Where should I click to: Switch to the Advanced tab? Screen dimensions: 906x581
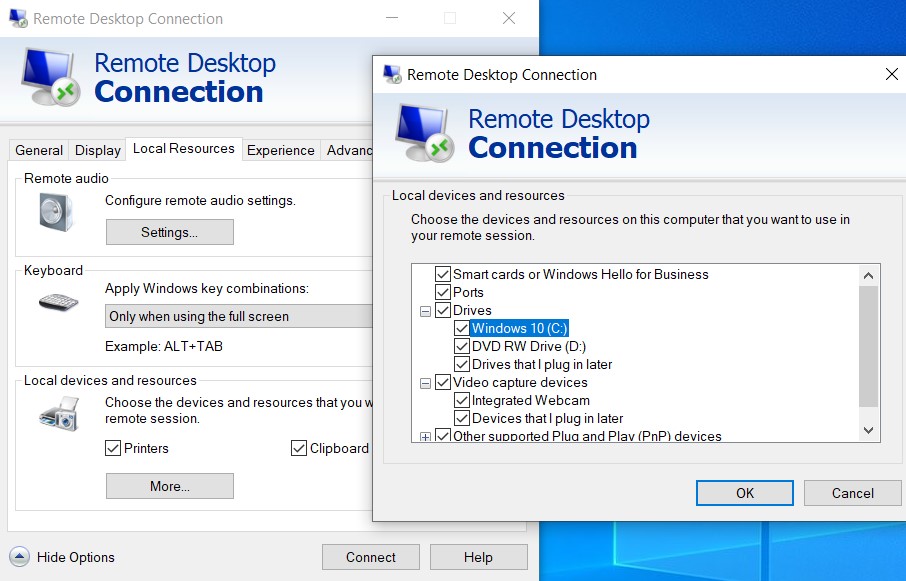[348, 150]
